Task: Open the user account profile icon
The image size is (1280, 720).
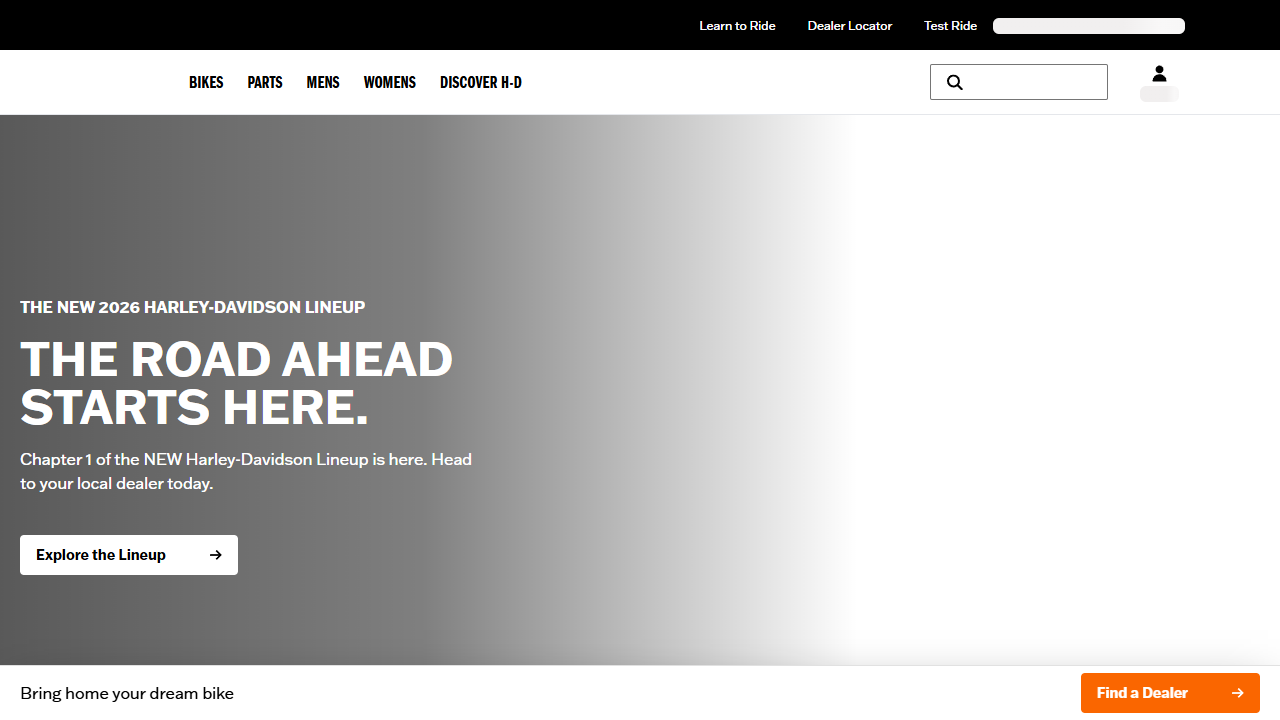Action: point(1159,74)
